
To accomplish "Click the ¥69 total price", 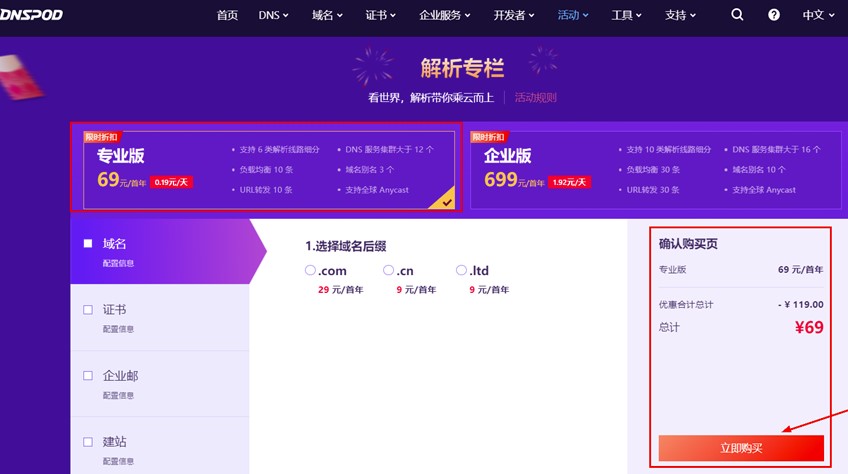I will (809, 327).
